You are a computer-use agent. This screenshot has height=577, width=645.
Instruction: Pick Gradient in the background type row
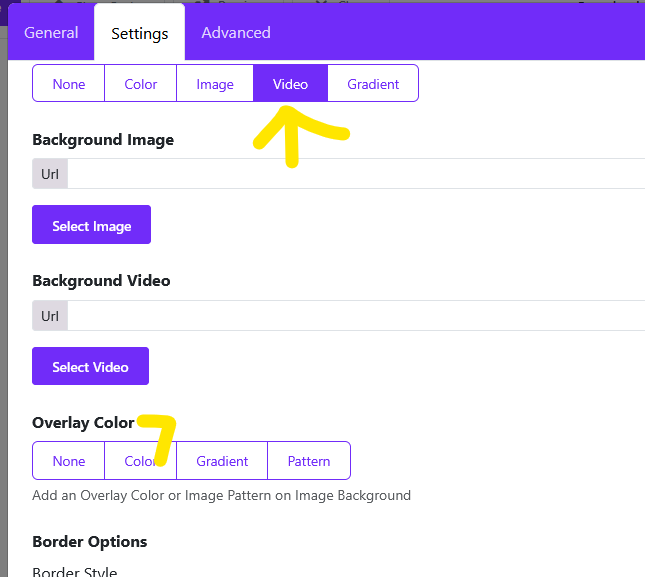tap(373, 84)
